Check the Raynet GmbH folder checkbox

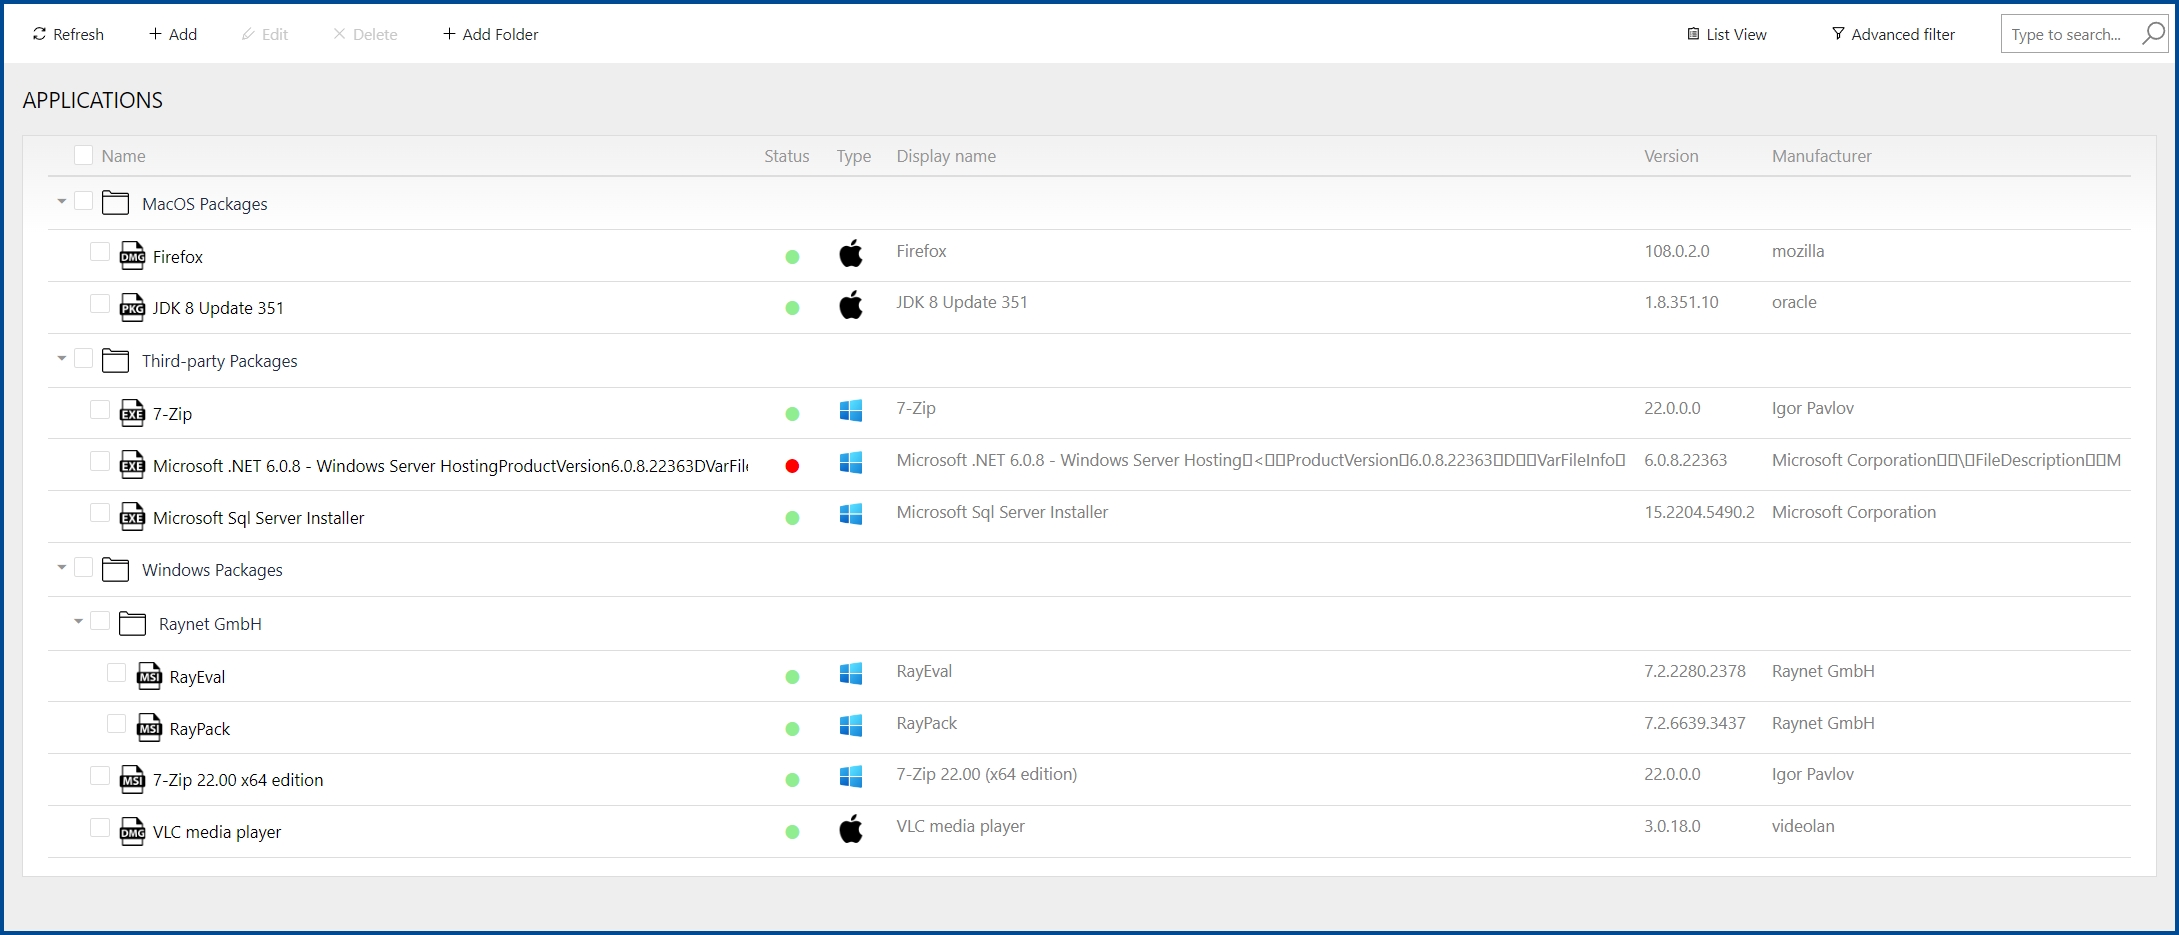99,621
